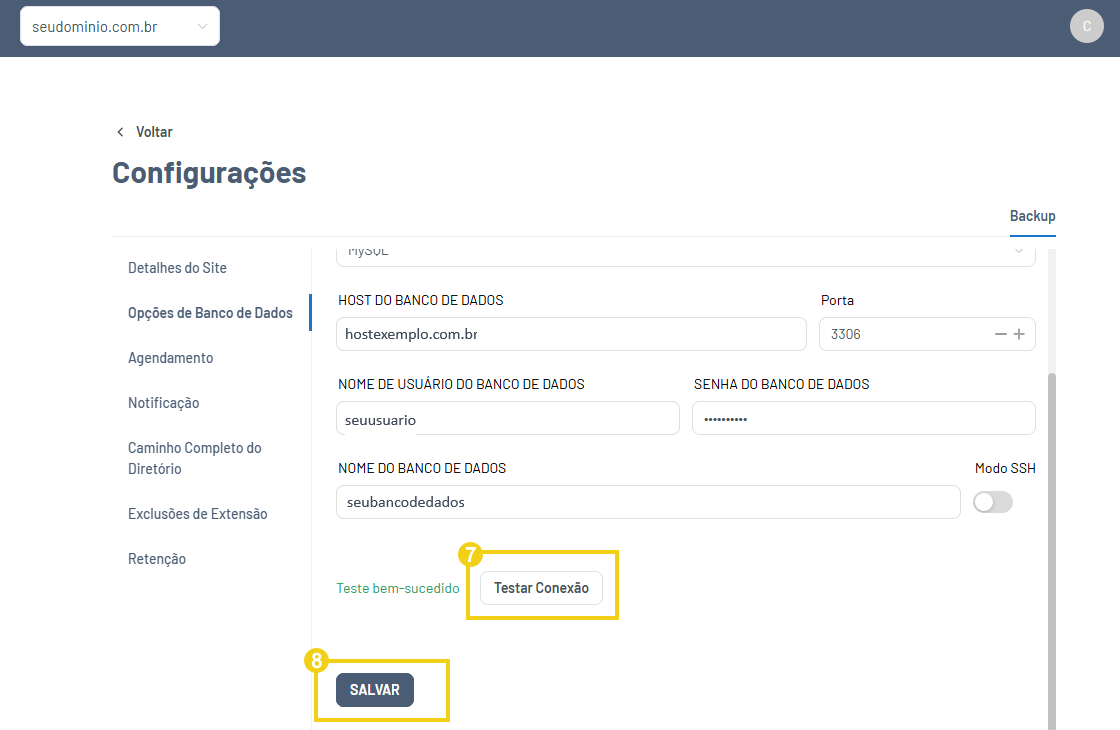Image resolution: width=1120 pixels, height=730 pixels.
Task: Expand the database type dropdown arrow
Action: [1019, 251]
